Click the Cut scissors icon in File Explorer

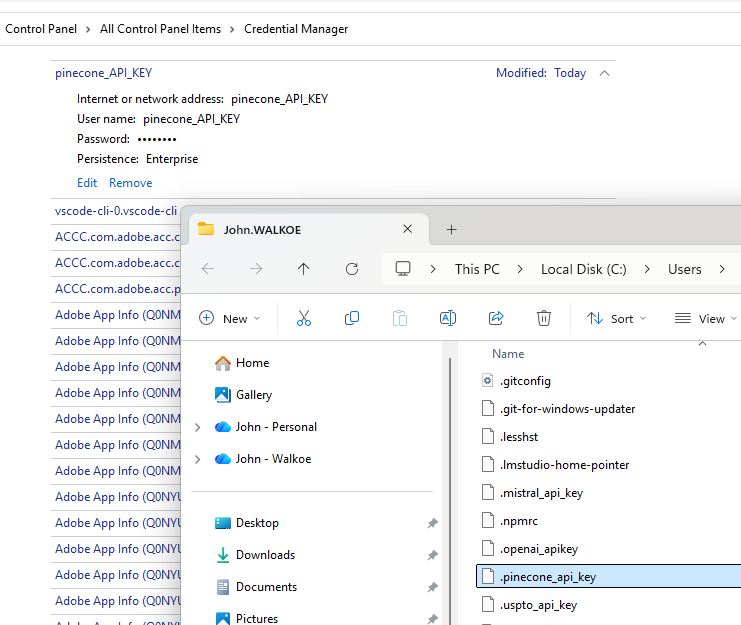[x=304, y=318]
